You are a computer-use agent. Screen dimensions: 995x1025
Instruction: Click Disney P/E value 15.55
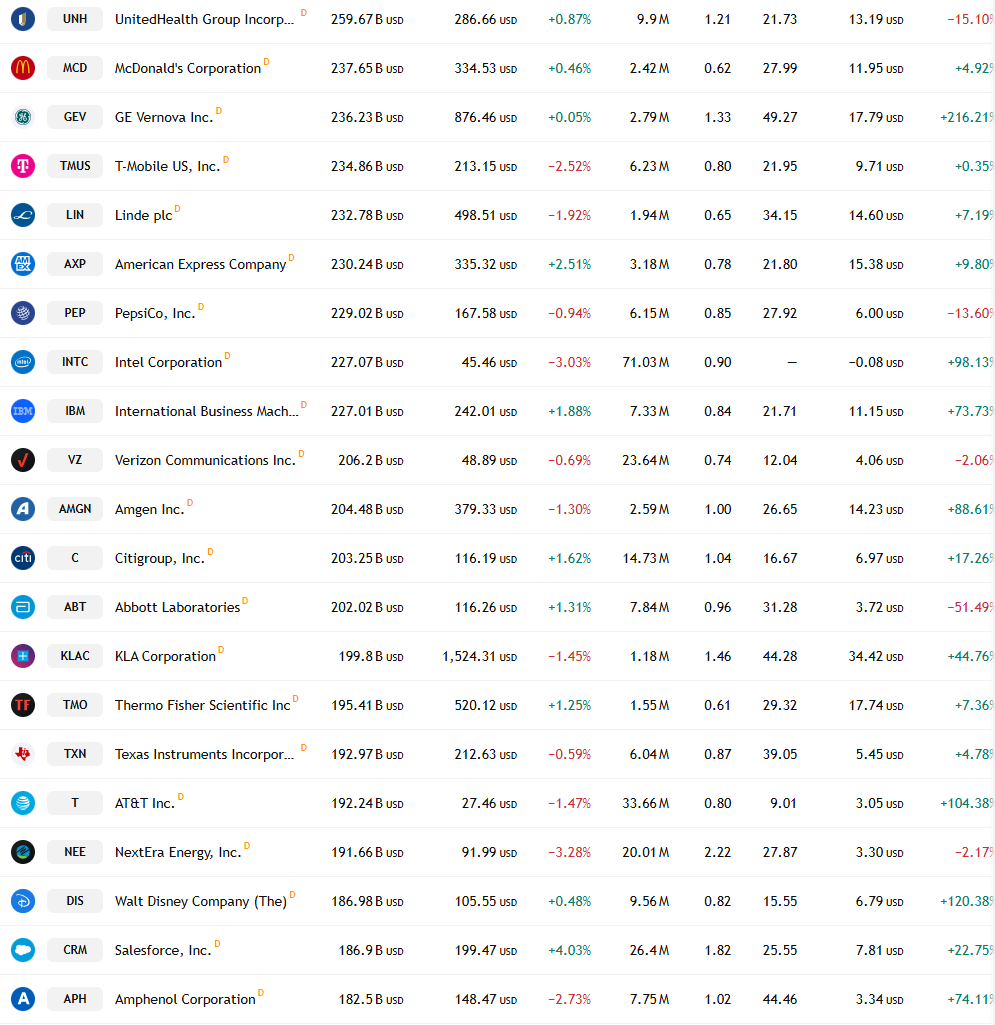coord(780,901)
